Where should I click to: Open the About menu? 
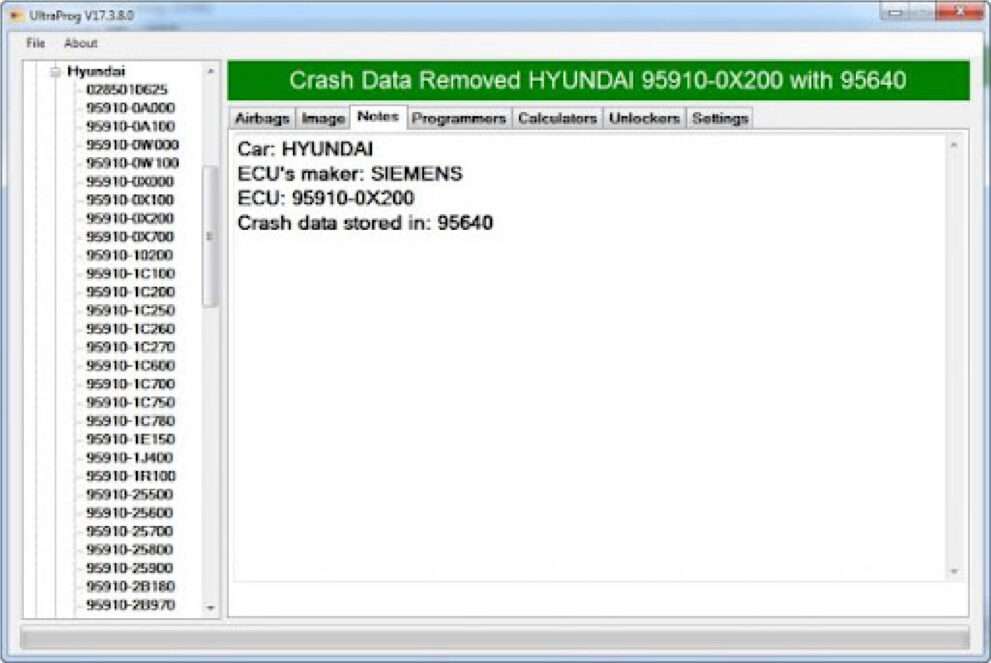80,43
